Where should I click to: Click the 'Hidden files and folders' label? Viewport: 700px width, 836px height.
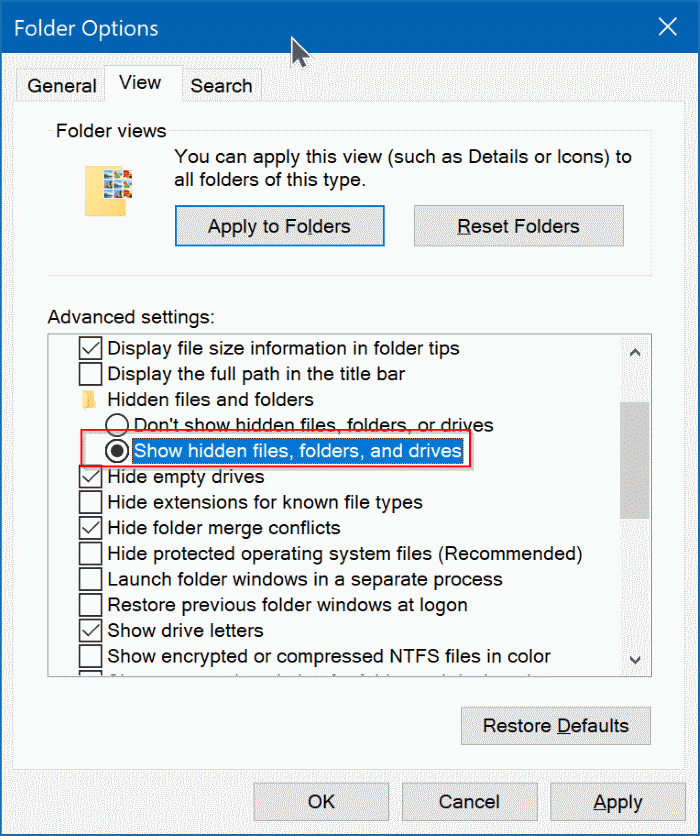pos(211,399)
